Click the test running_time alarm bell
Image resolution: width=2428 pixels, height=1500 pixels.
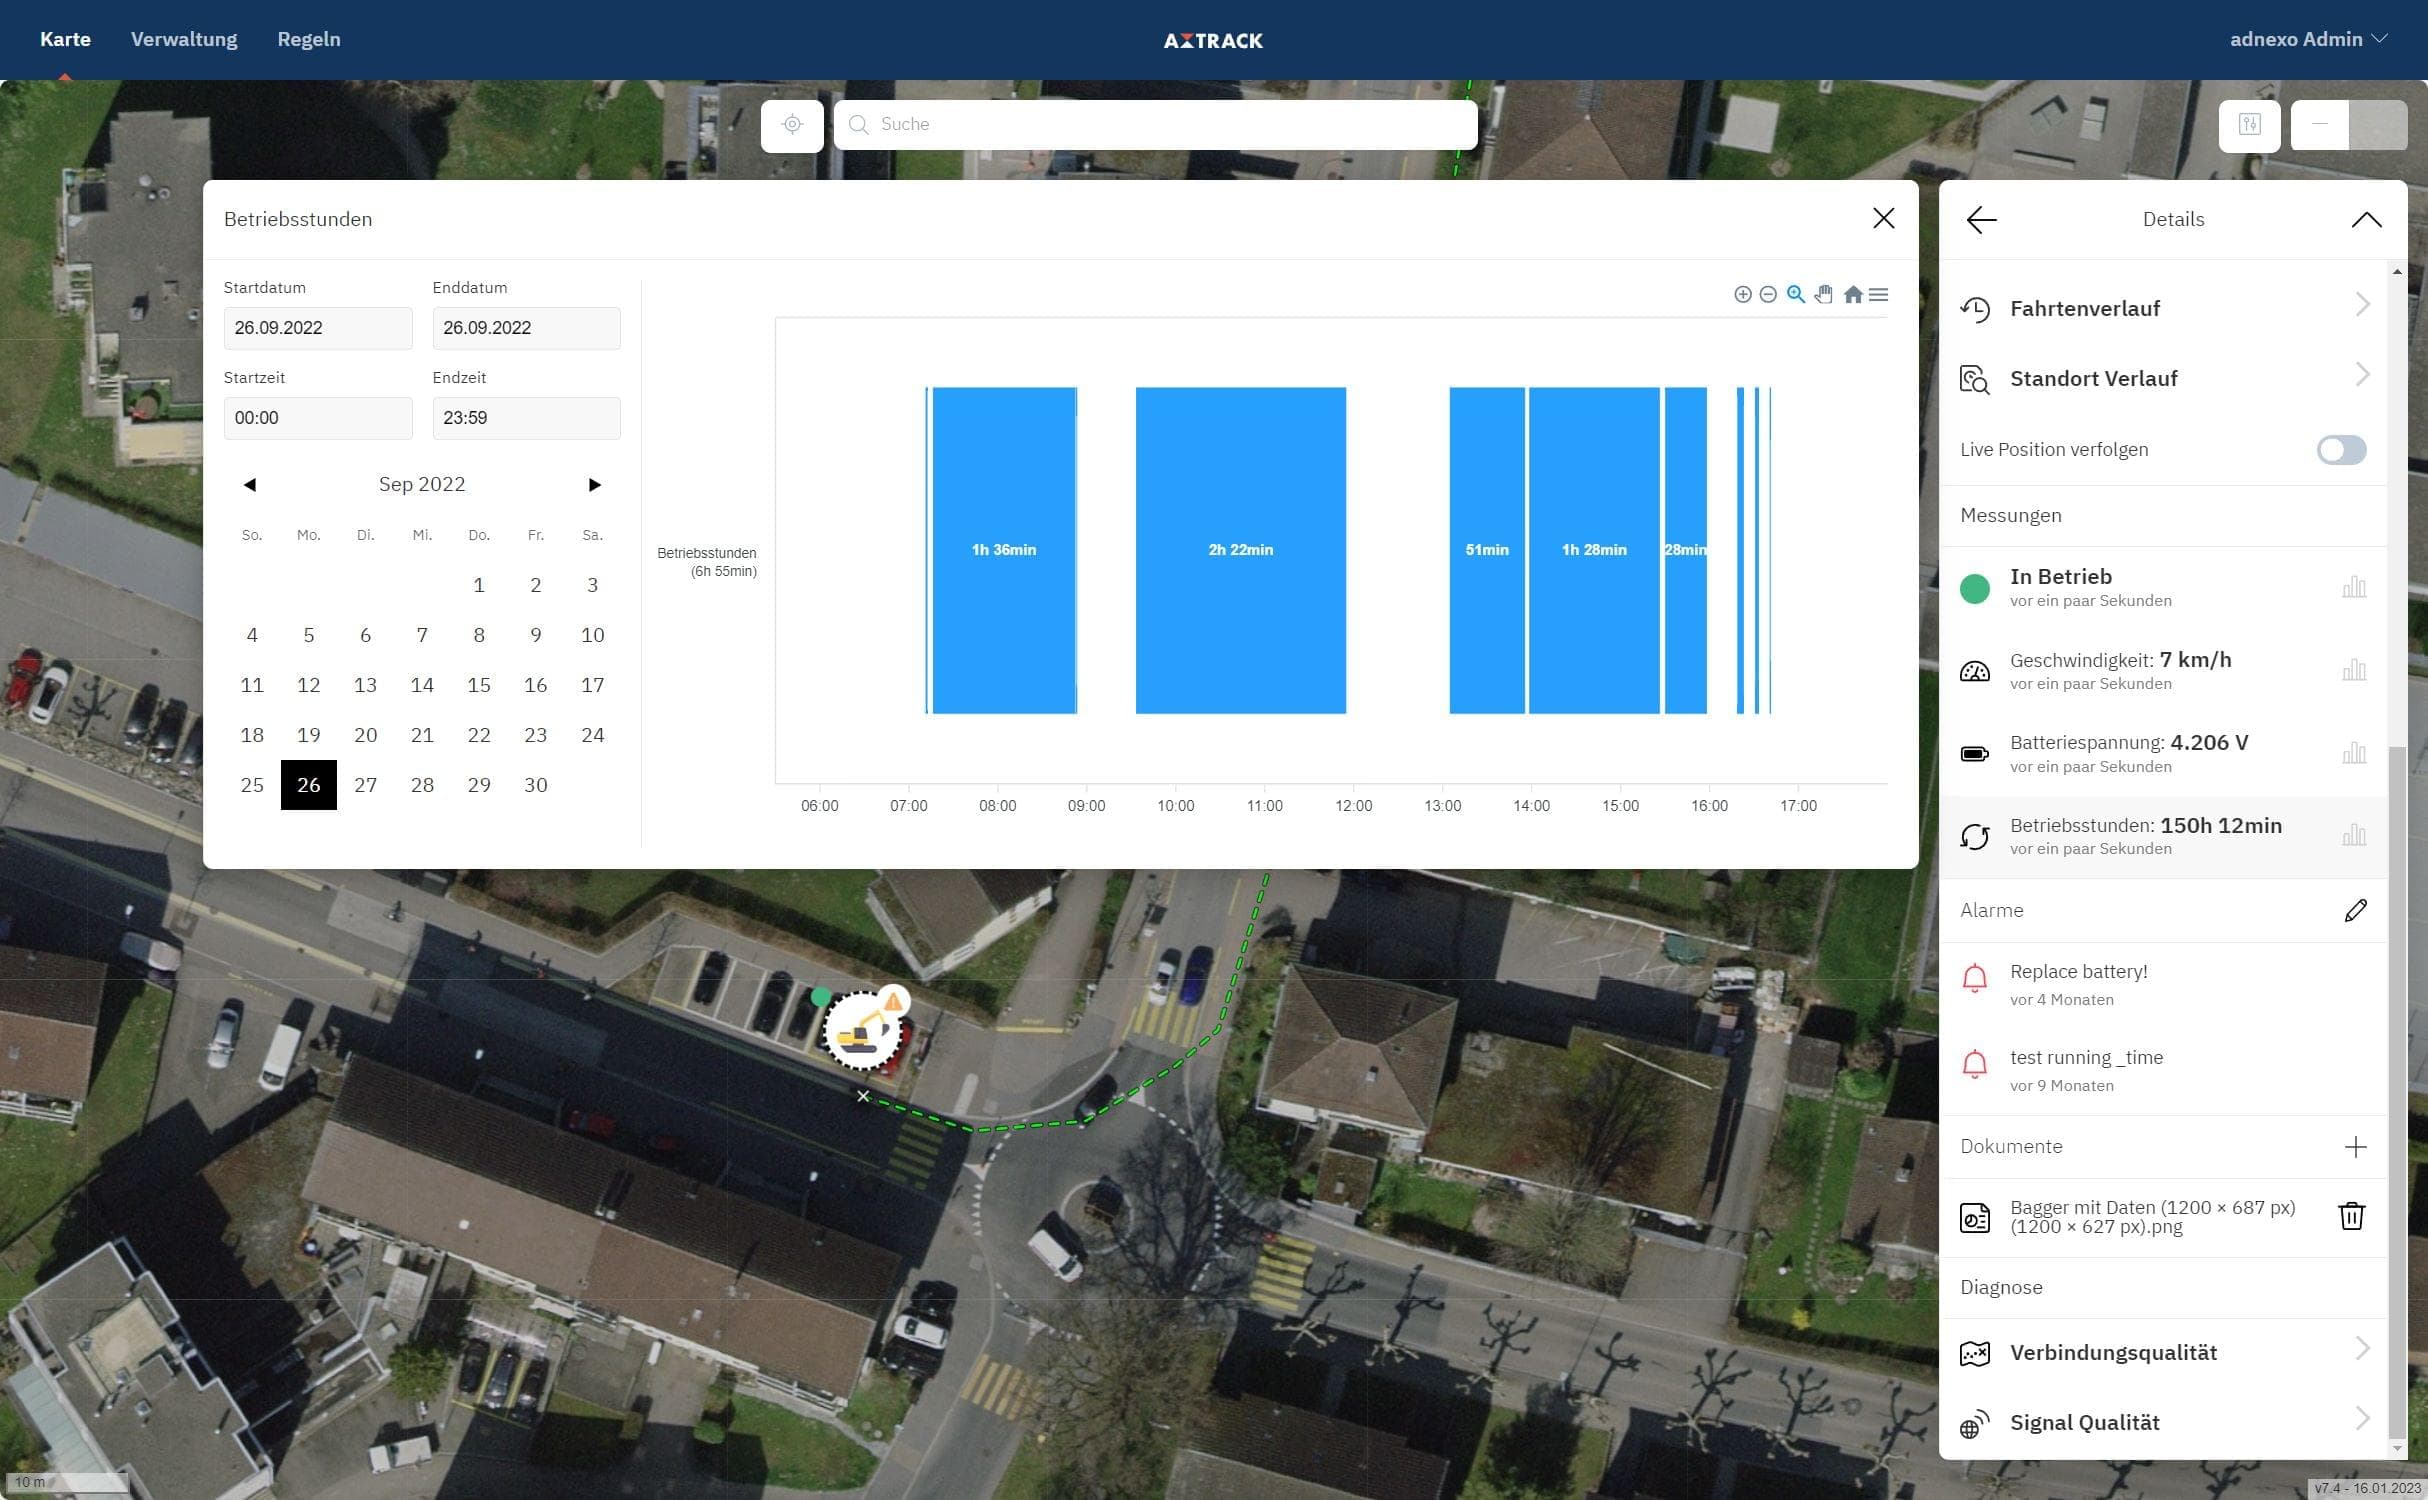pos(1974,1064)
